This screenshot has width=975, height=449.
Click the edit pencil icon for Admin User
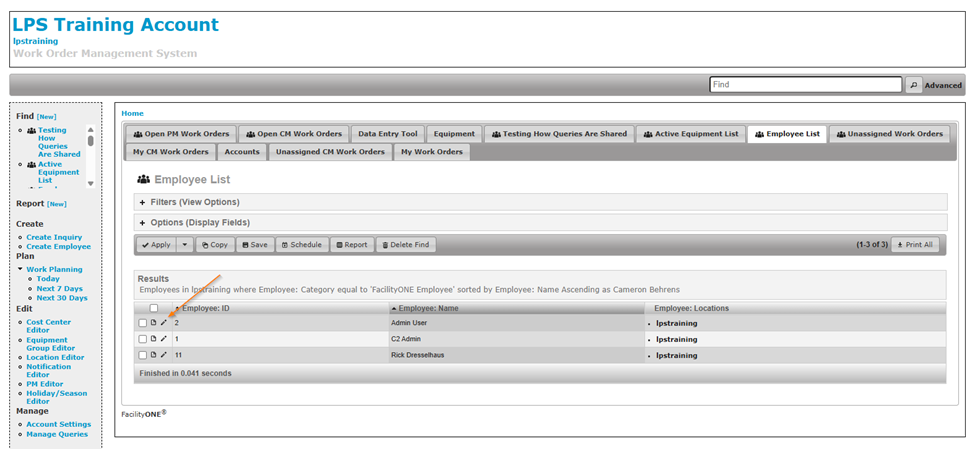tap(164, 323)
